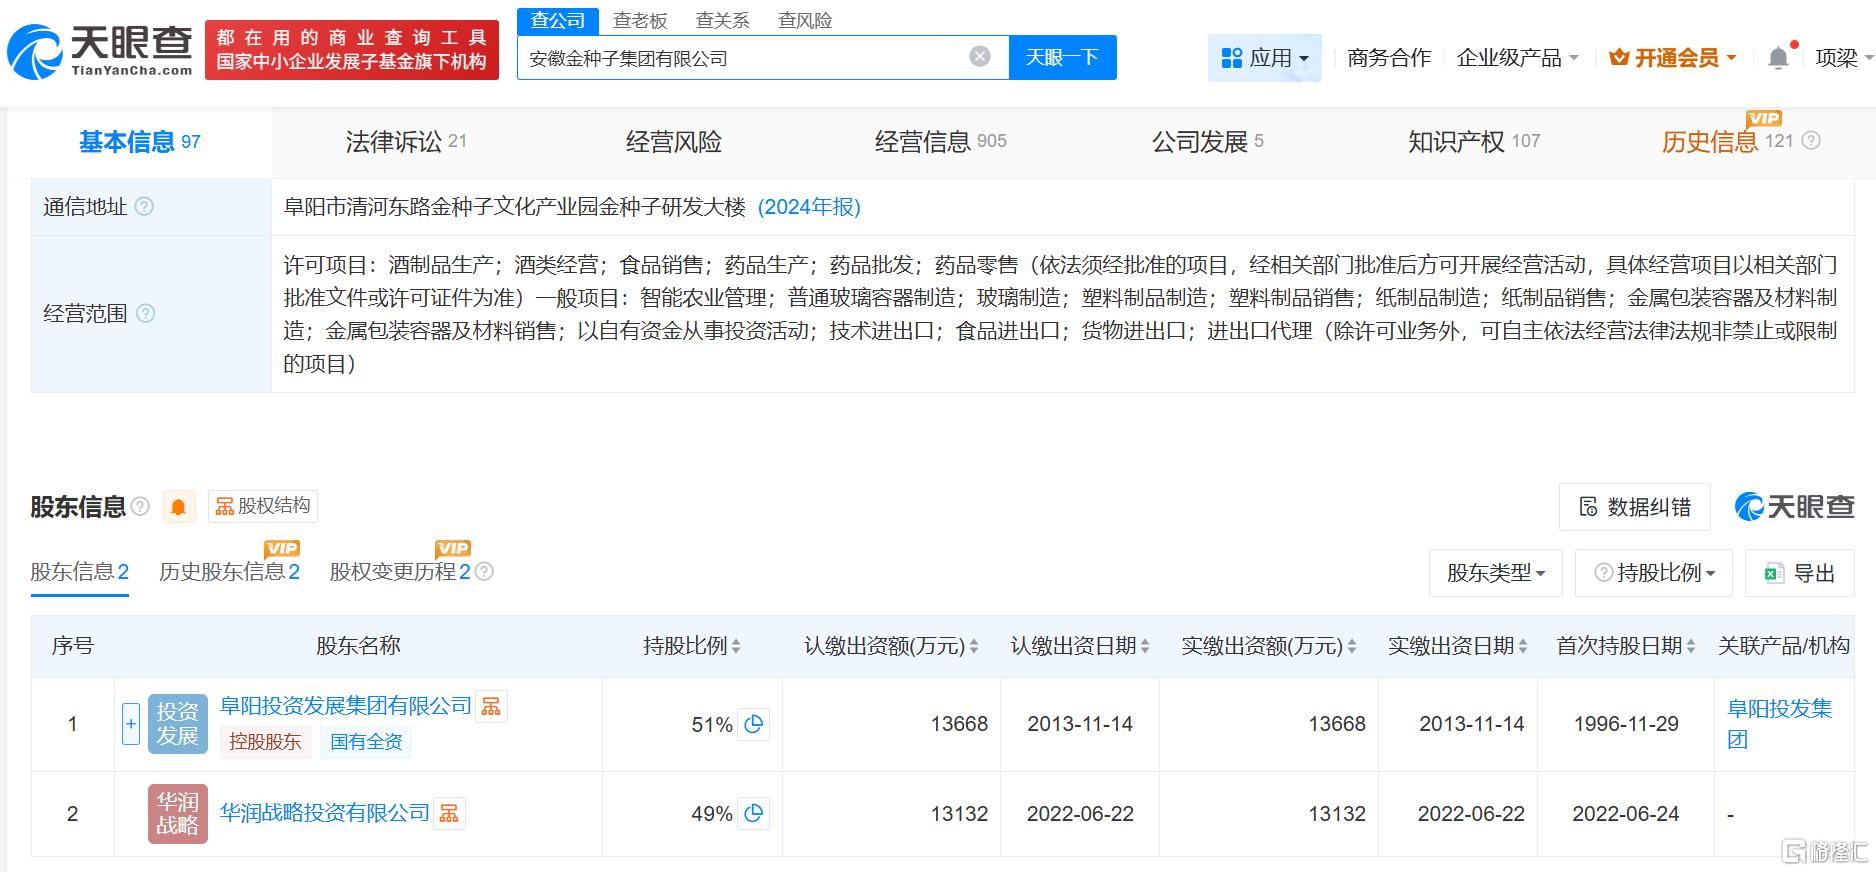Image resolution: width=1876 pixels, height=872 pixels.
Task: Switch to 经营风险 tab
Action: pos(674,142)
